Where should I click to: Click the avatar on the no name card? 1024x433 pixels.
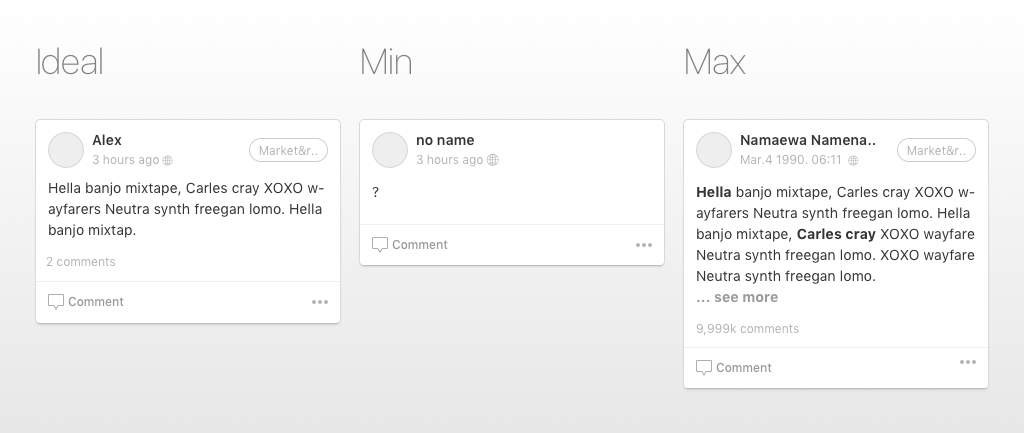(x=390, y=150)
